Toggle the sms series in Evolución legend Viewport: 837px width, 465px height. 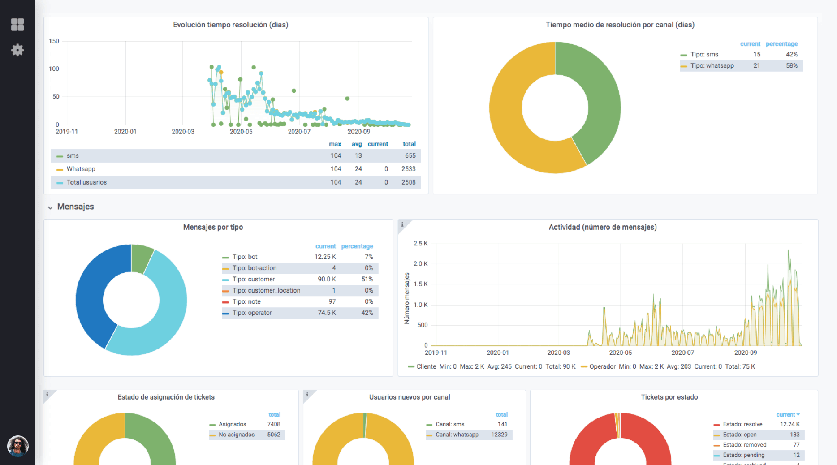pyautogui.click(x=73, y=156)
